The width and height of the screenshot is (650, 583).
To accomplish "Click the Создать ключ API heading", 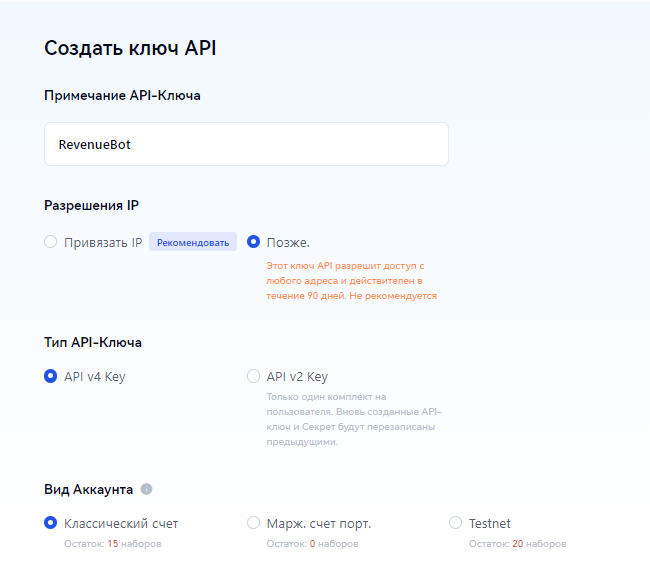I will [130, 48].
